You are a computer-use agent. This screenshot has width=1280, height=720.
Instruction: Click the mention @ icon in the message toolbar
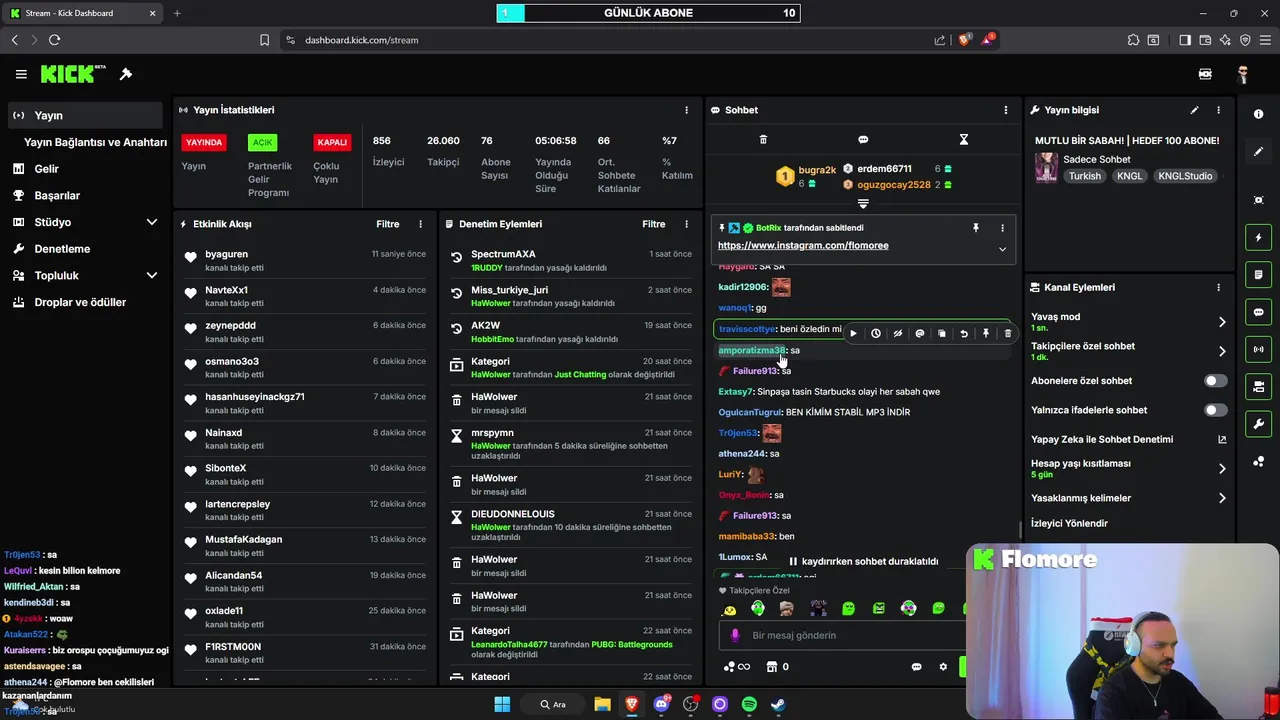tap(919, 334)
